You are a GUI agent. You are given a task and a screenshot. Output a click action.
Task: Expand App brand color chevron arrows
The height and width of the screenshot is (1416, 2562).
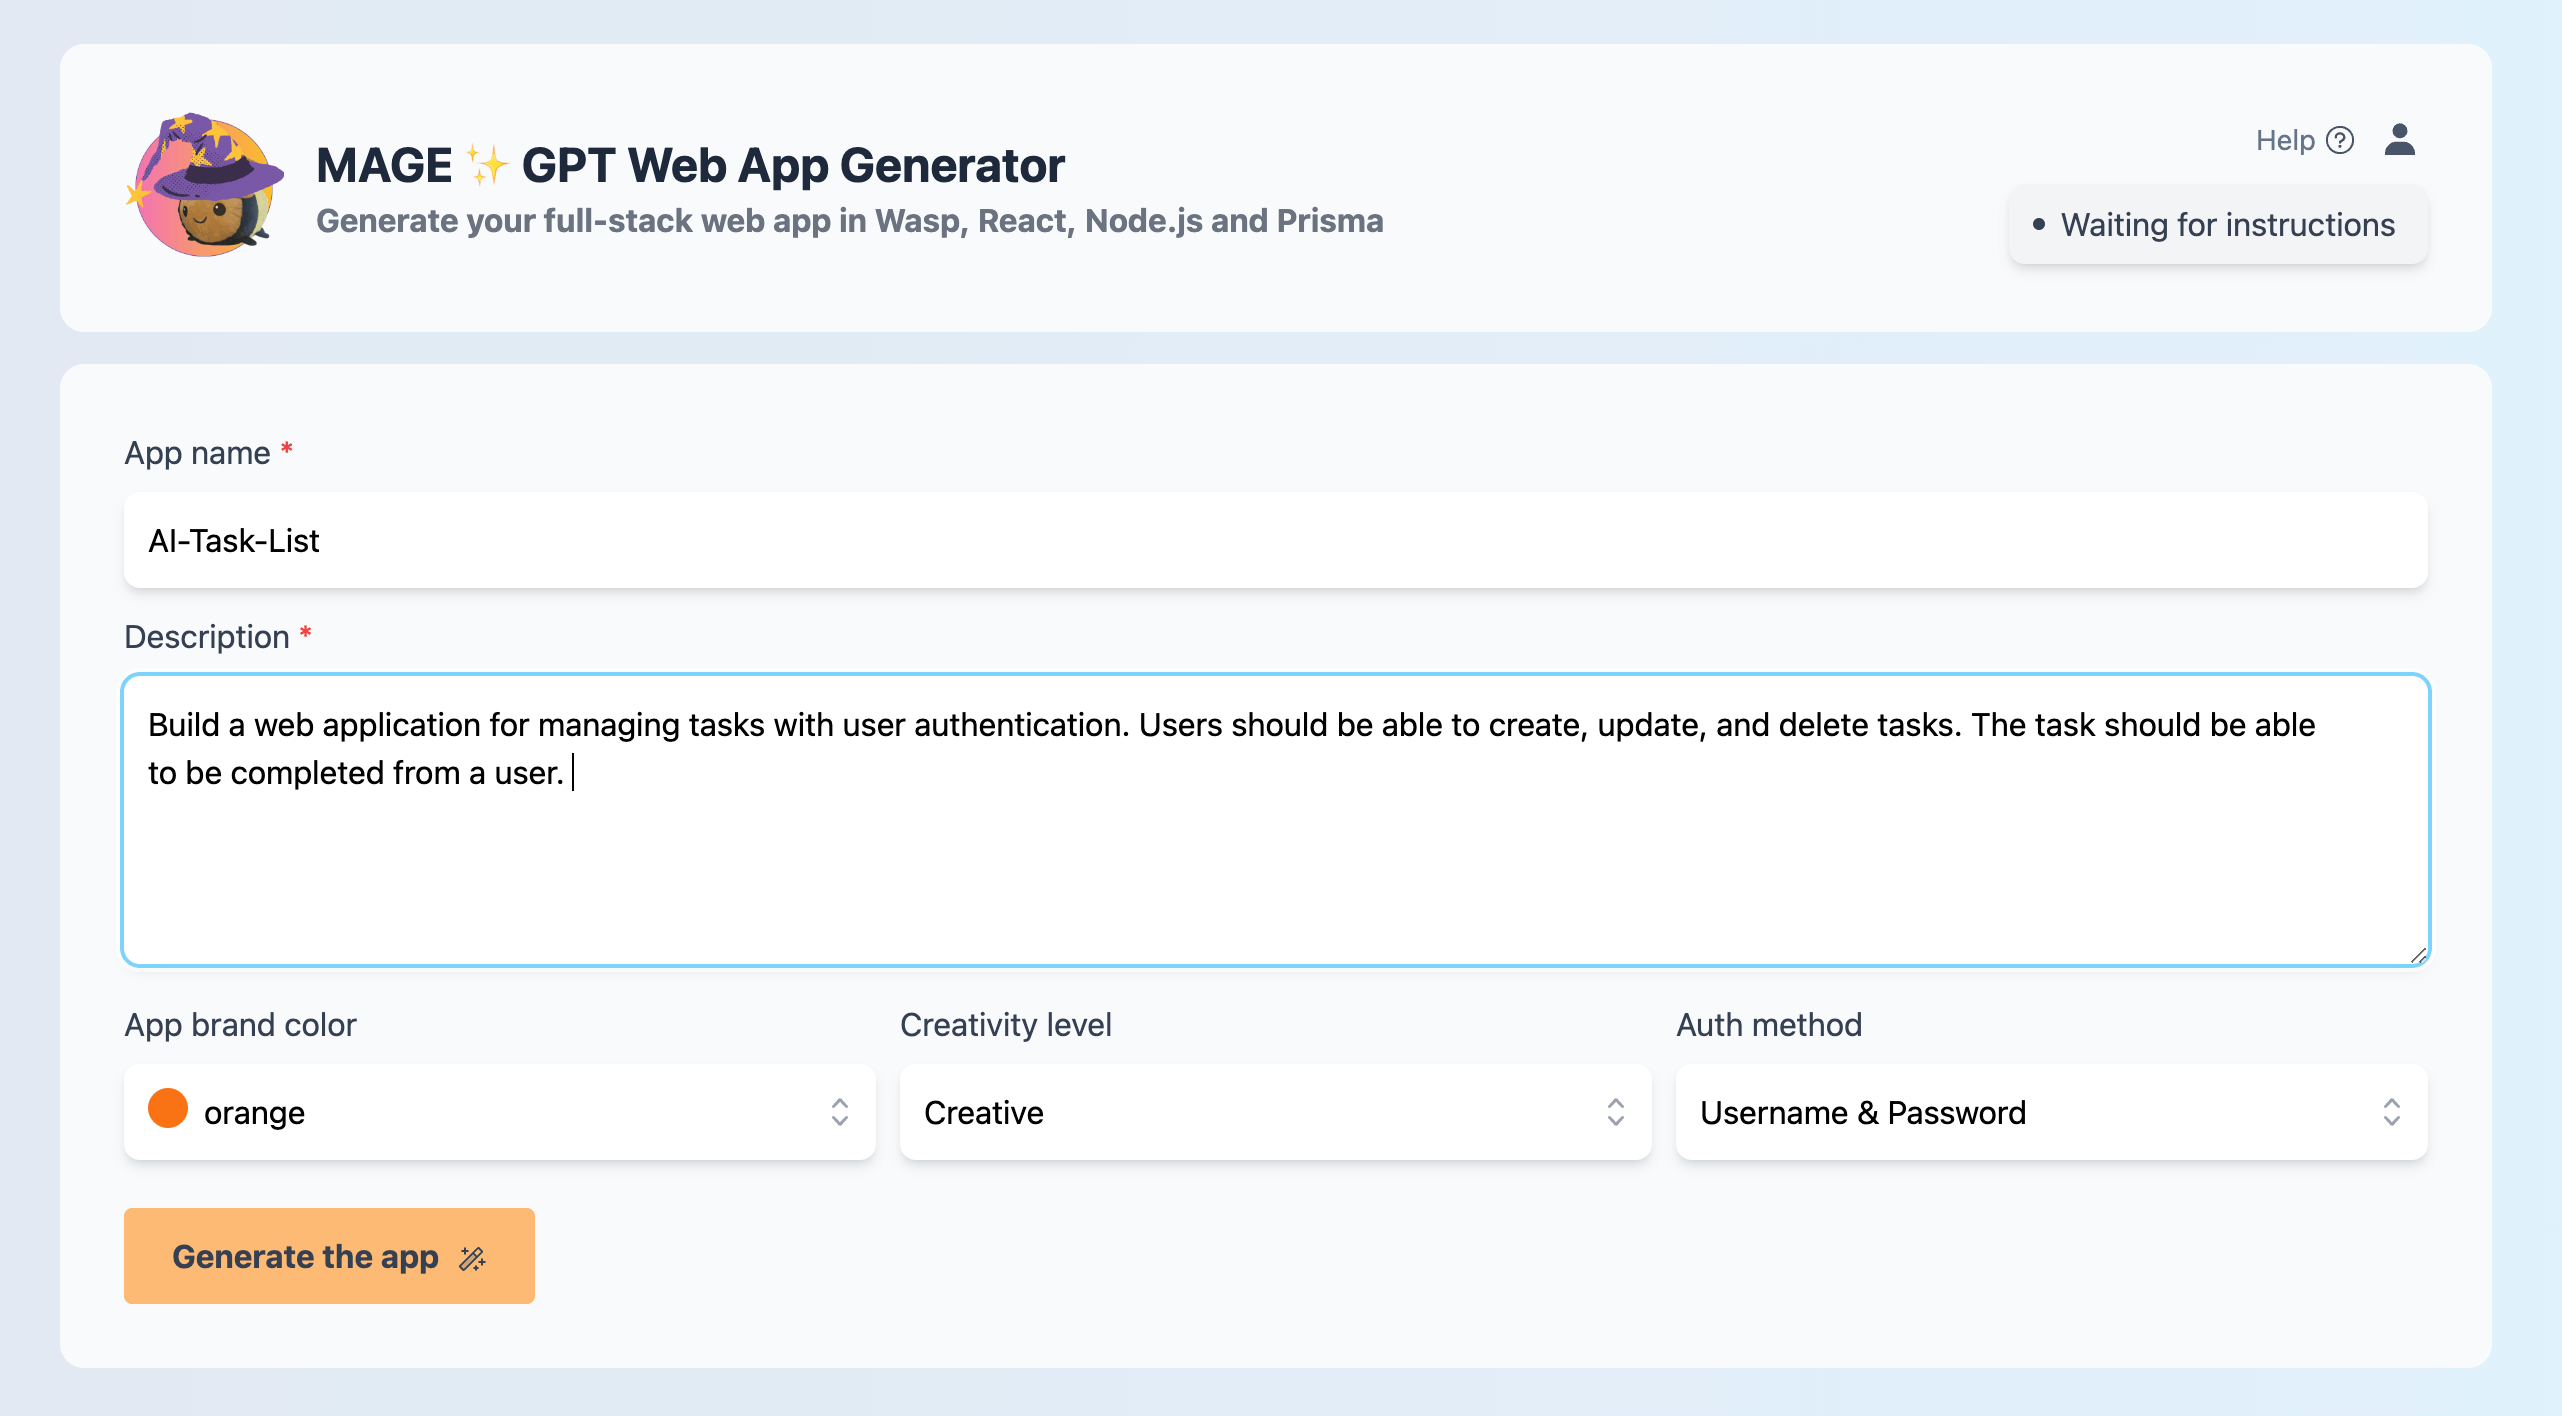(x=840, y=1112)
